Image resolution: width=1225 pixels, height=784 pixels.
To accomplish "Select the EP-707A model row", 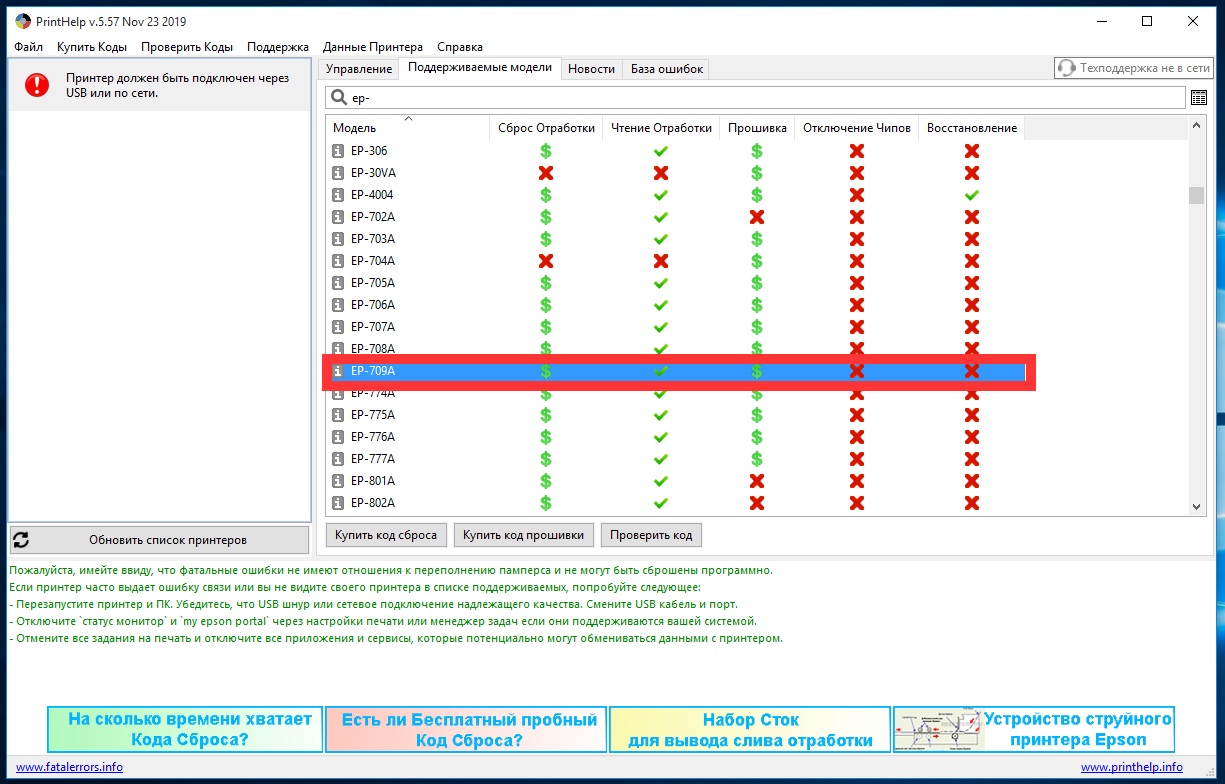I will point(676,327).
